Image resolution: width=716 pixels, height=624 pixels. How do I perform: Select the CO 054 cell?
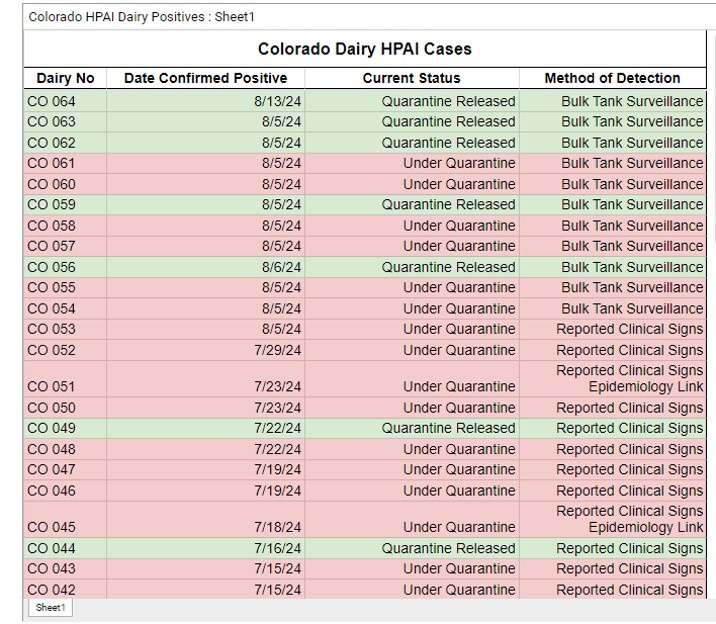click(x=65, y=309)
